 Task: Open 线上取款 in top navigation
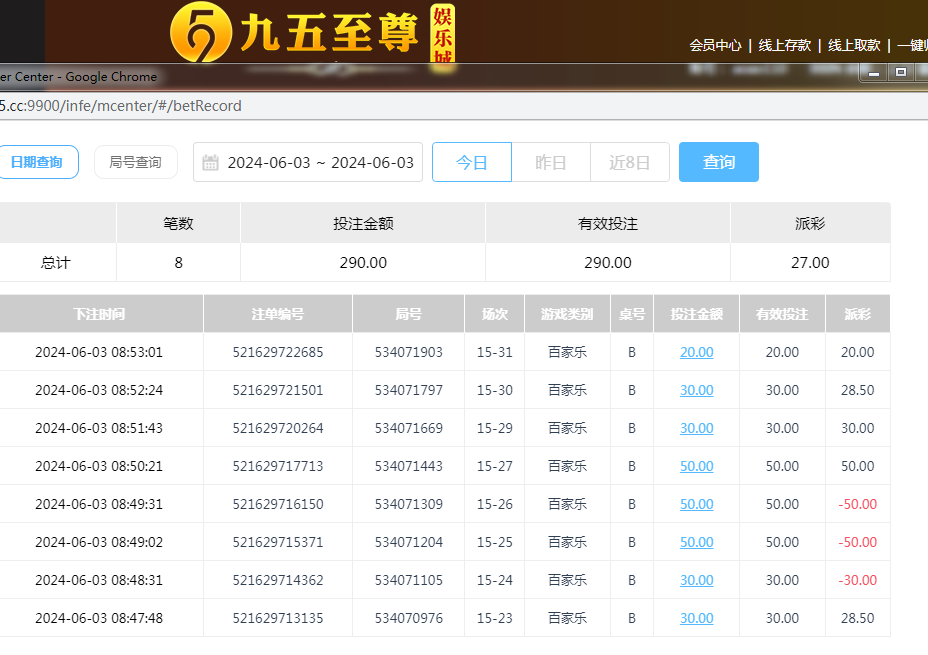(x=854, y=45)
